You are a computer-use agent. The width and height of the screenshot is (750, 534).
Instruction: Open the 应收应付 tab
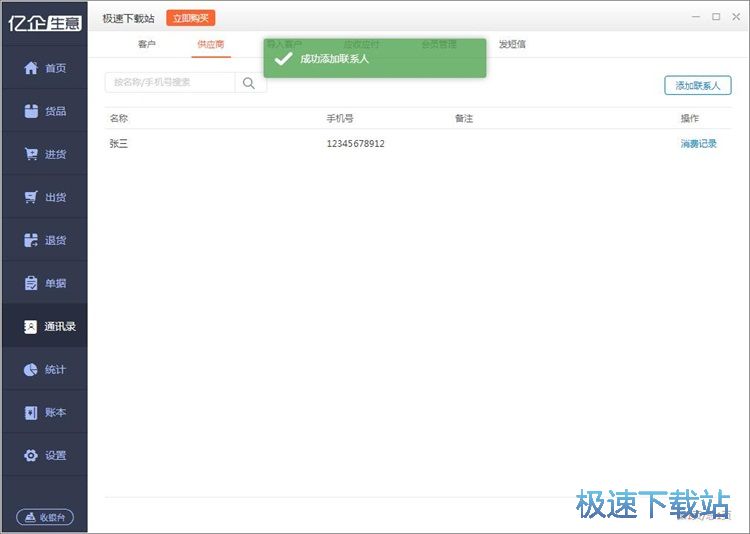coord(361,44)
